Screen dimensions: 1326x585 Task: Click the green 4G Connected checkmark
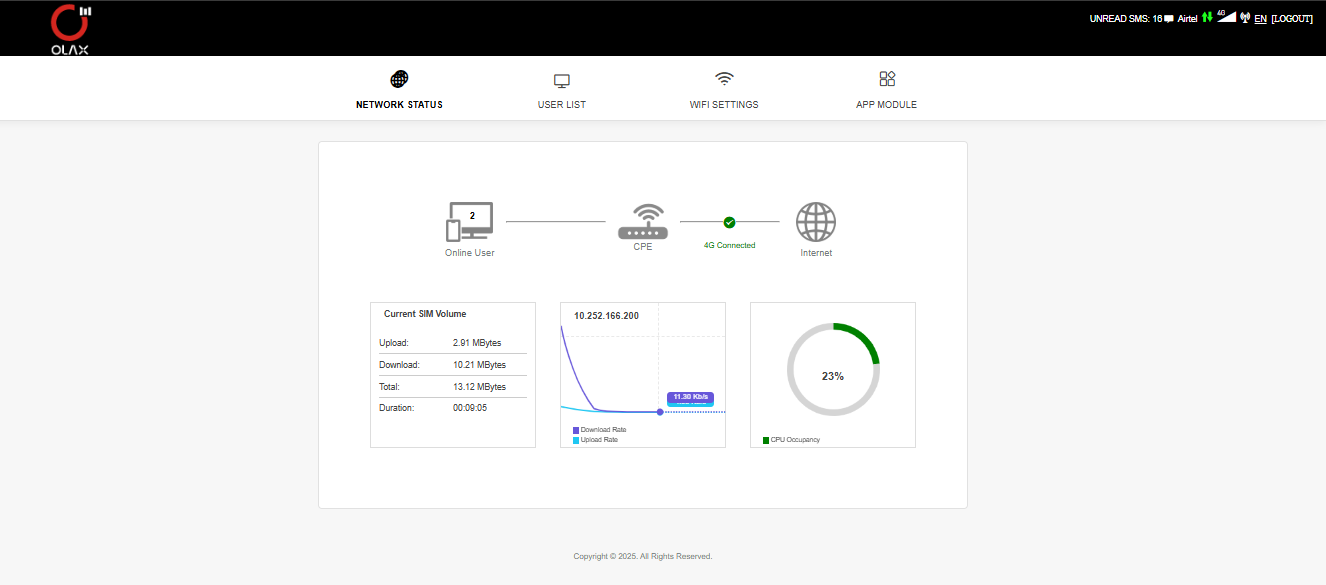point(729,222)
